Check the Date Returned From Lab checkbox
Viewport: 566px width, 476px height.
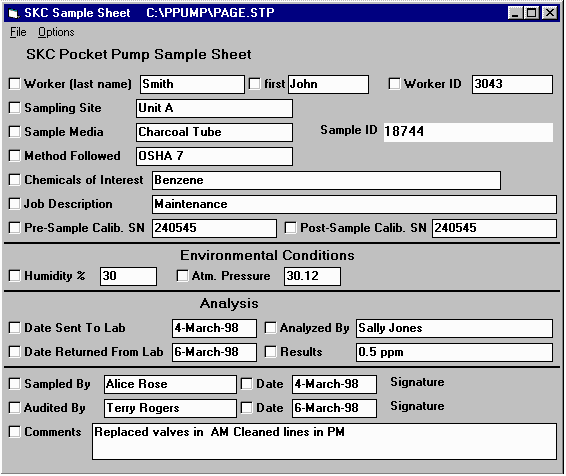tap(14, 351)
